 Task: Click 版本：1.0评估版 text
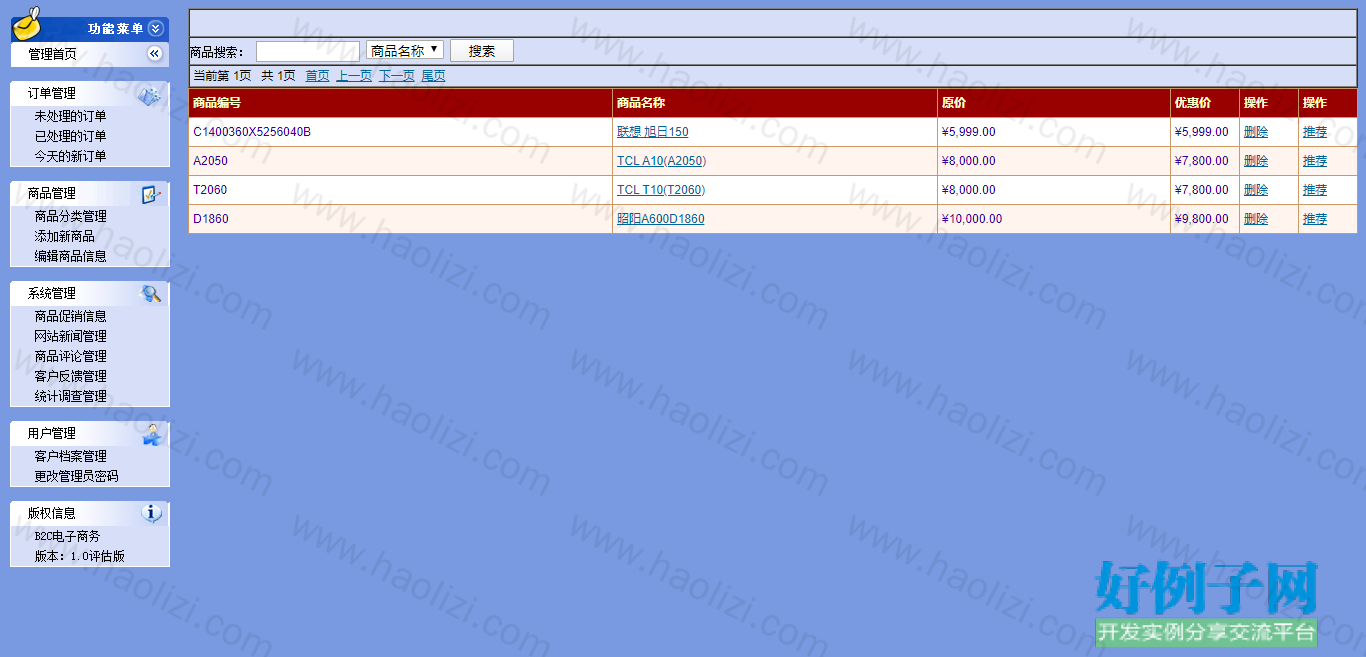tap(80, 556)
